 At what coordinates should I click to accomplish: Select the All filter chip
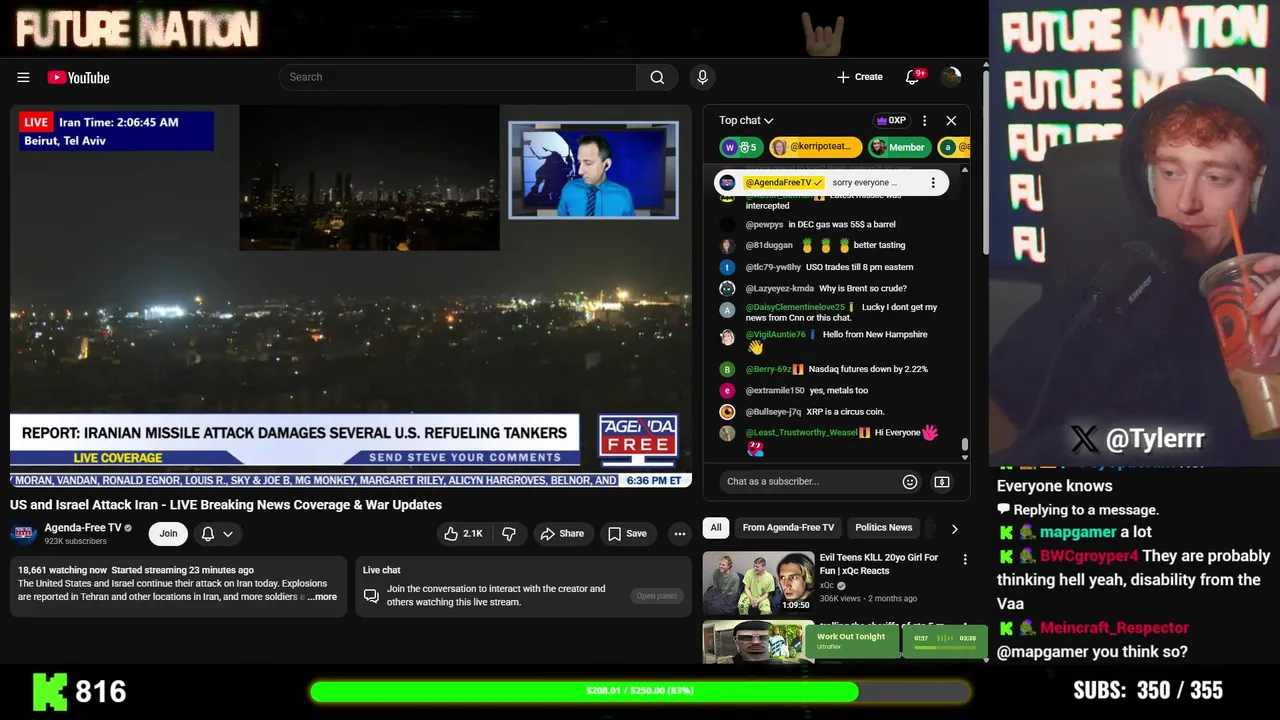[x=716, y=528]
